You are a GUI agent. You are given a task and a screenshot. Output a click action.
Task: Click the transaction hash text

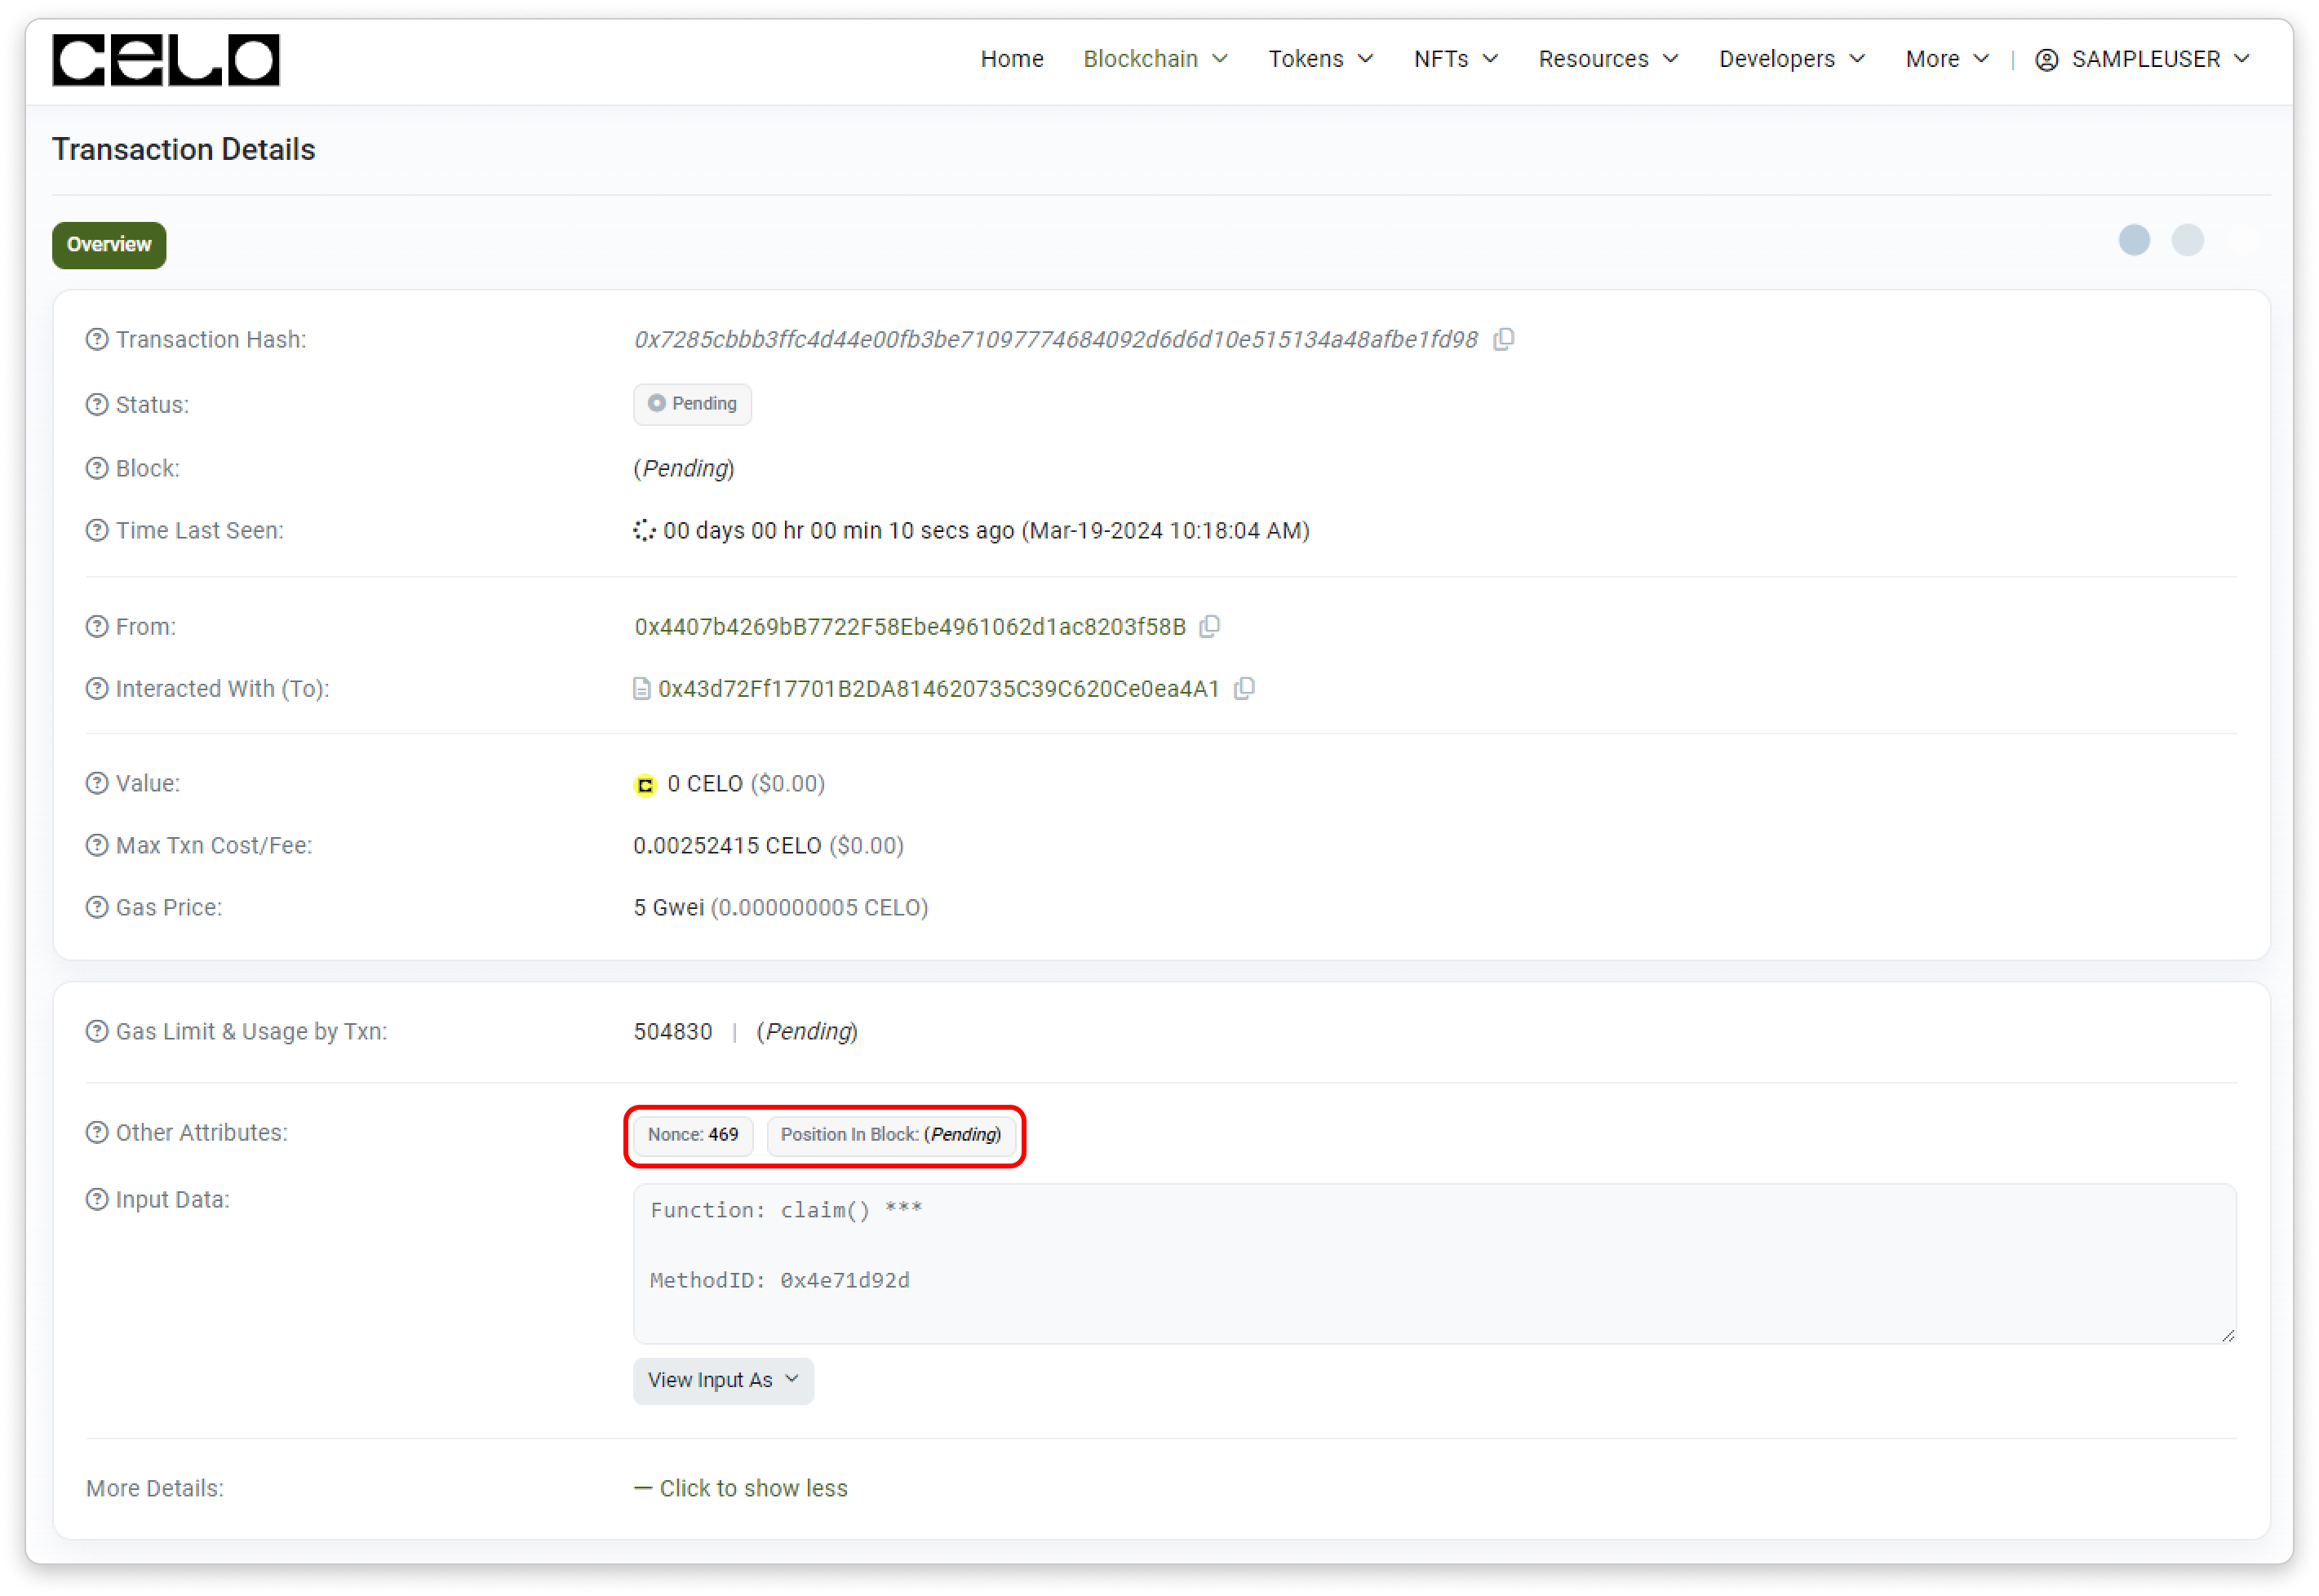(1055, 340)
